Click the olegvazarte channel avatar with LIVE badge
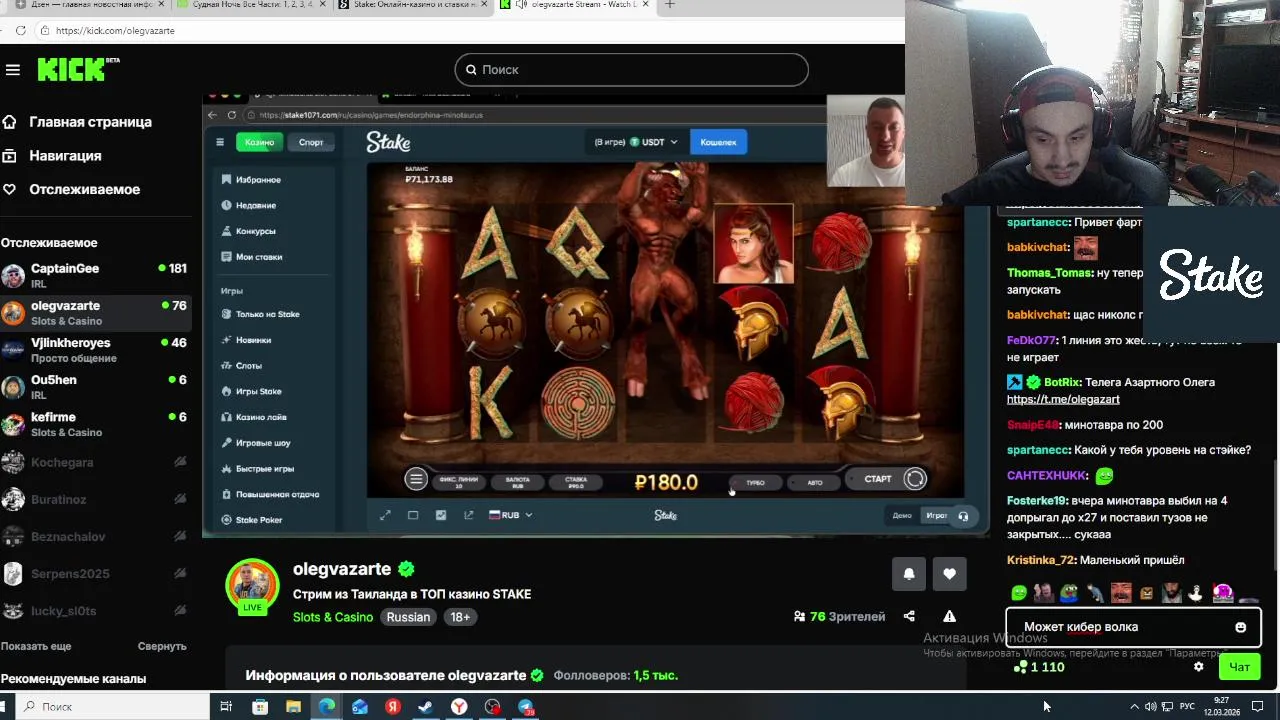Viewport: 1280px width, 720px height. (x=252, y=586)
